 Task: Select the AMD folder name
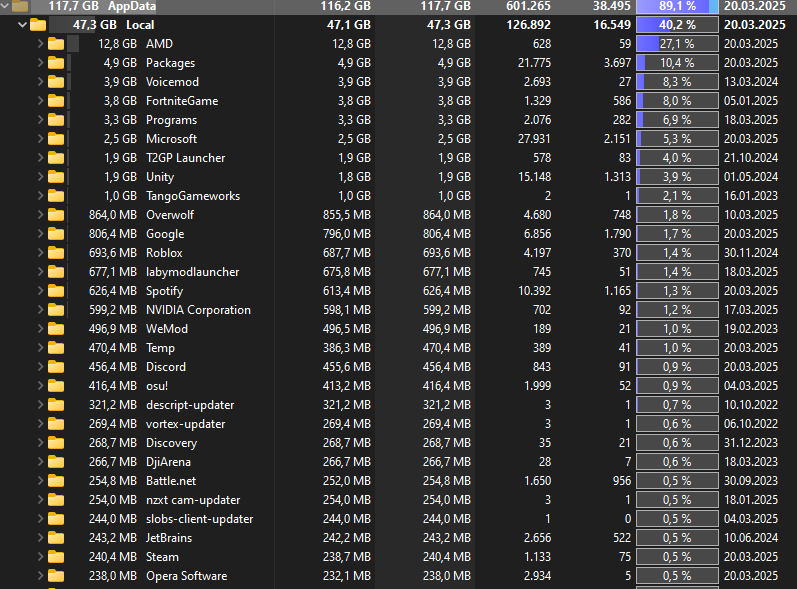(160, 44)
